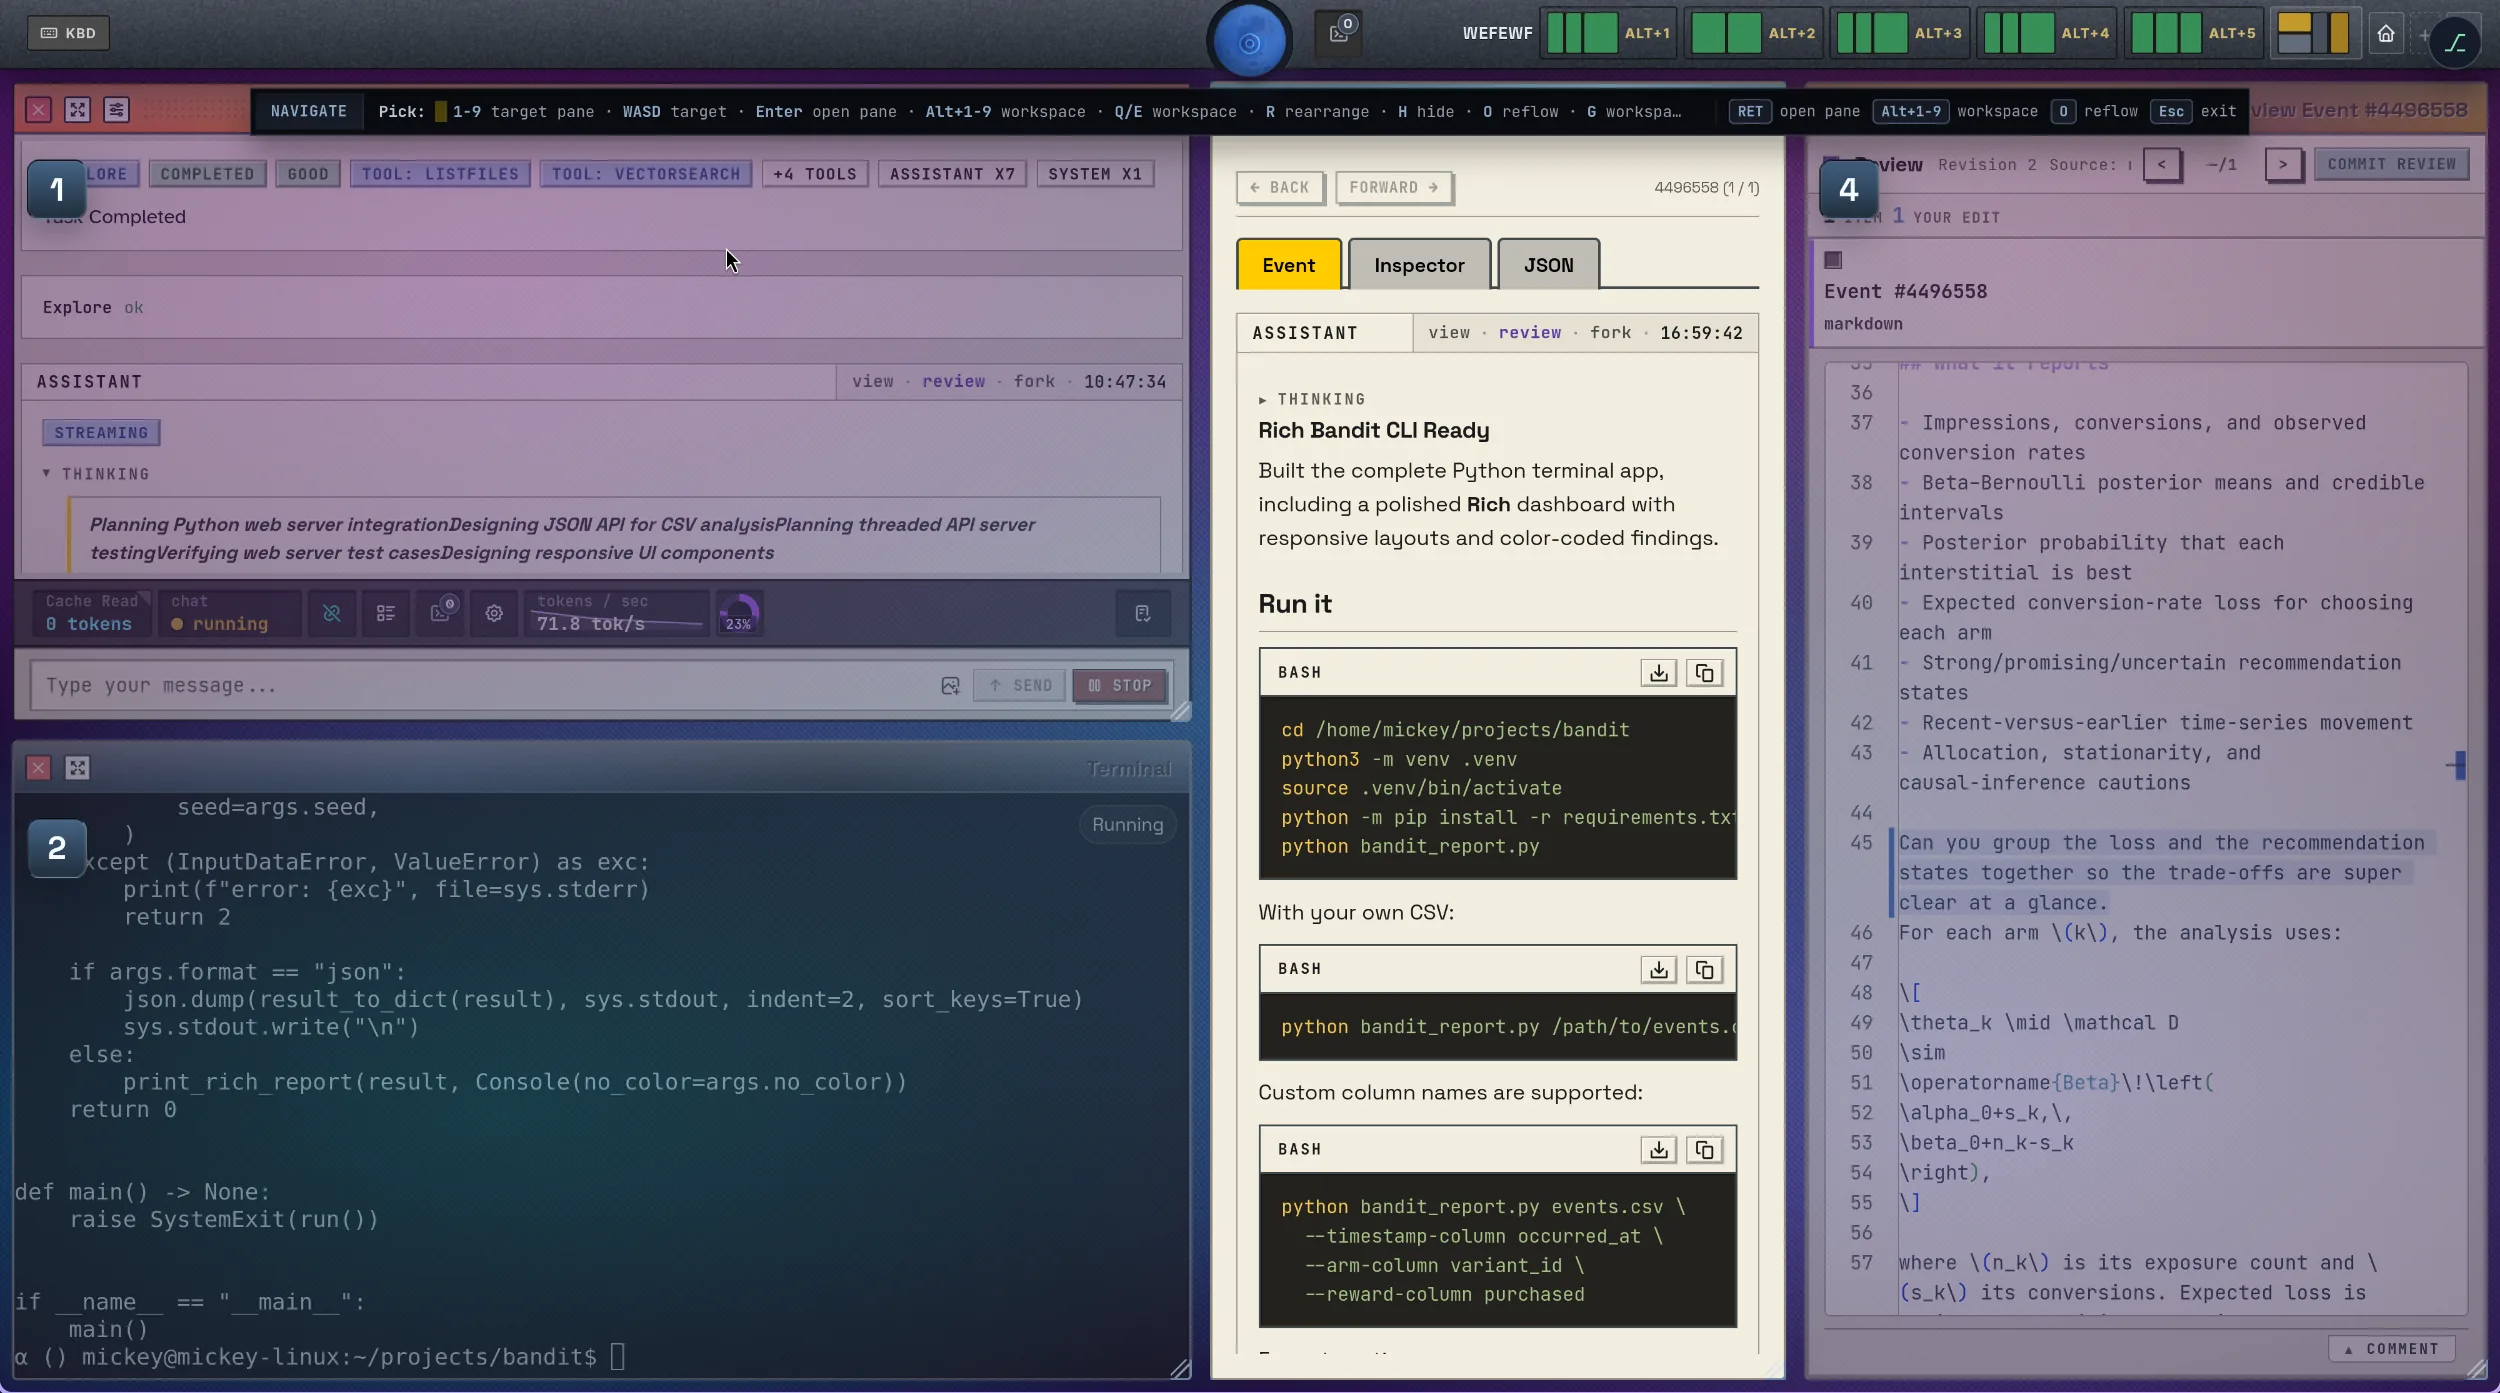
Task: Open the top bar terminal sessions icon
Action: (1339, 33)
